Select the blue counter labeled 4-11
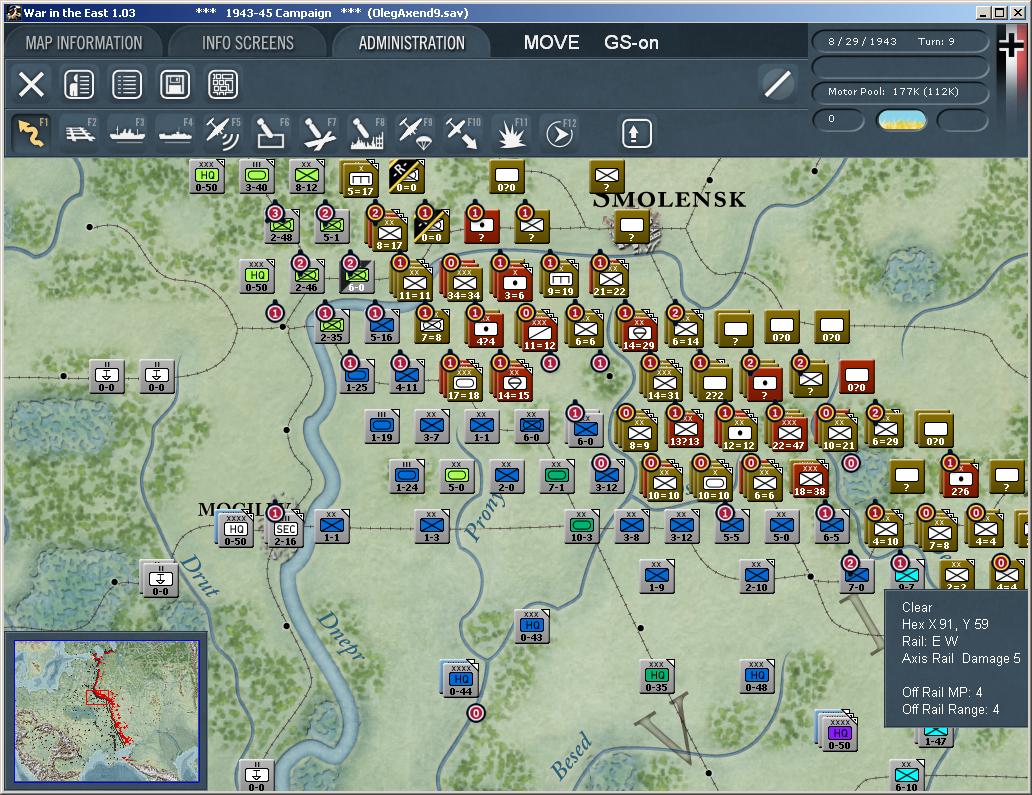The height and width of the screenshot is (795, 1032). (407, 376)
